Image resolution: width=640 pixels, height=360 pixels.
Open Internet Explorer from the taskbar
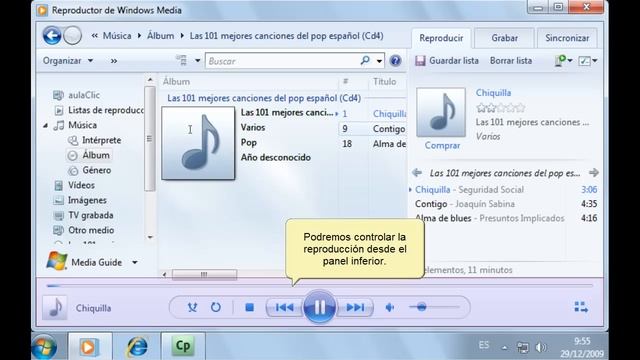point(138,347)
